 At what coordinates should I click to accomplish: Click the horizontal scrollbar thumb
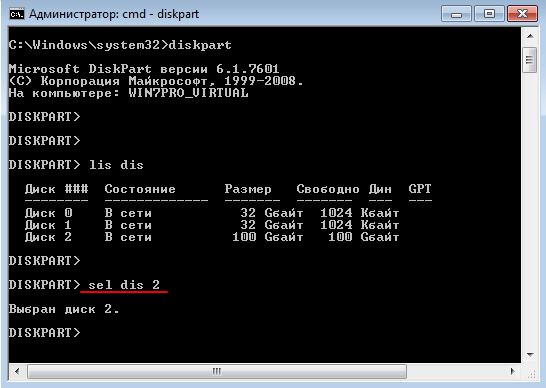pyautogui.click(x=217, y=371)
